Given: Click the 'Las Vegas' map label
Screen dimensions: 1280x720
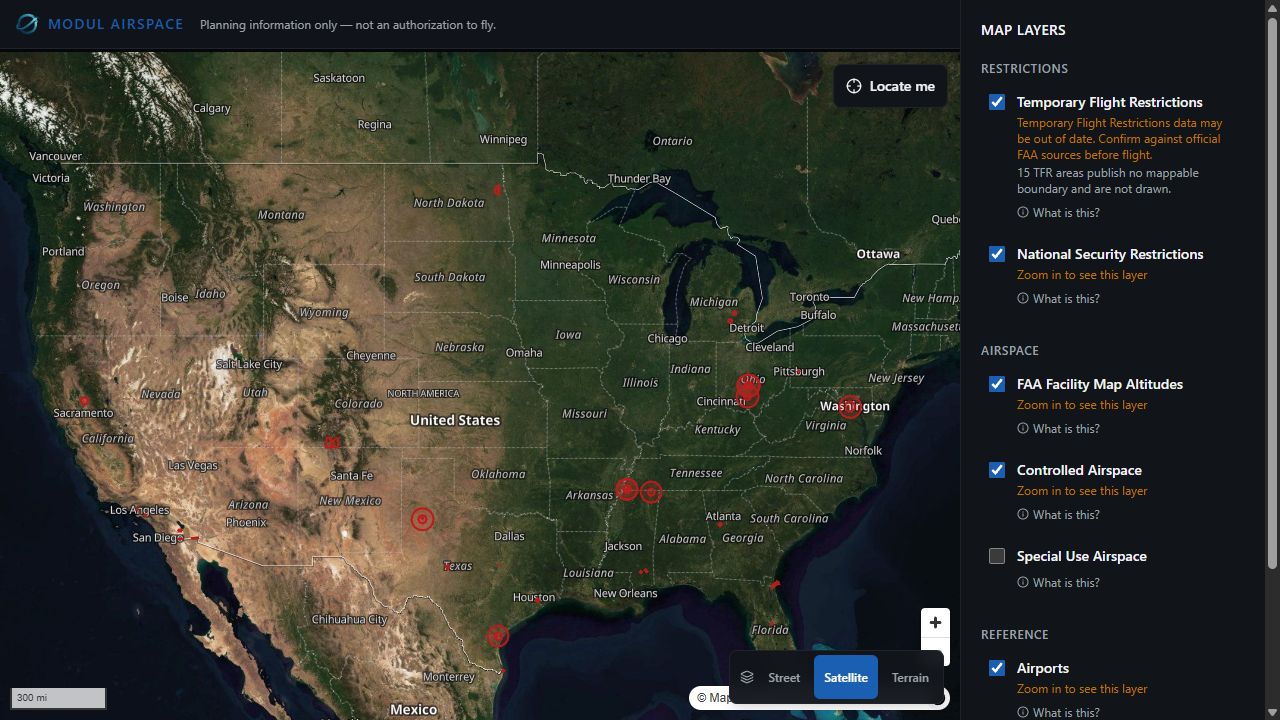Looking at the screenshot, I should tap(193, 466).
